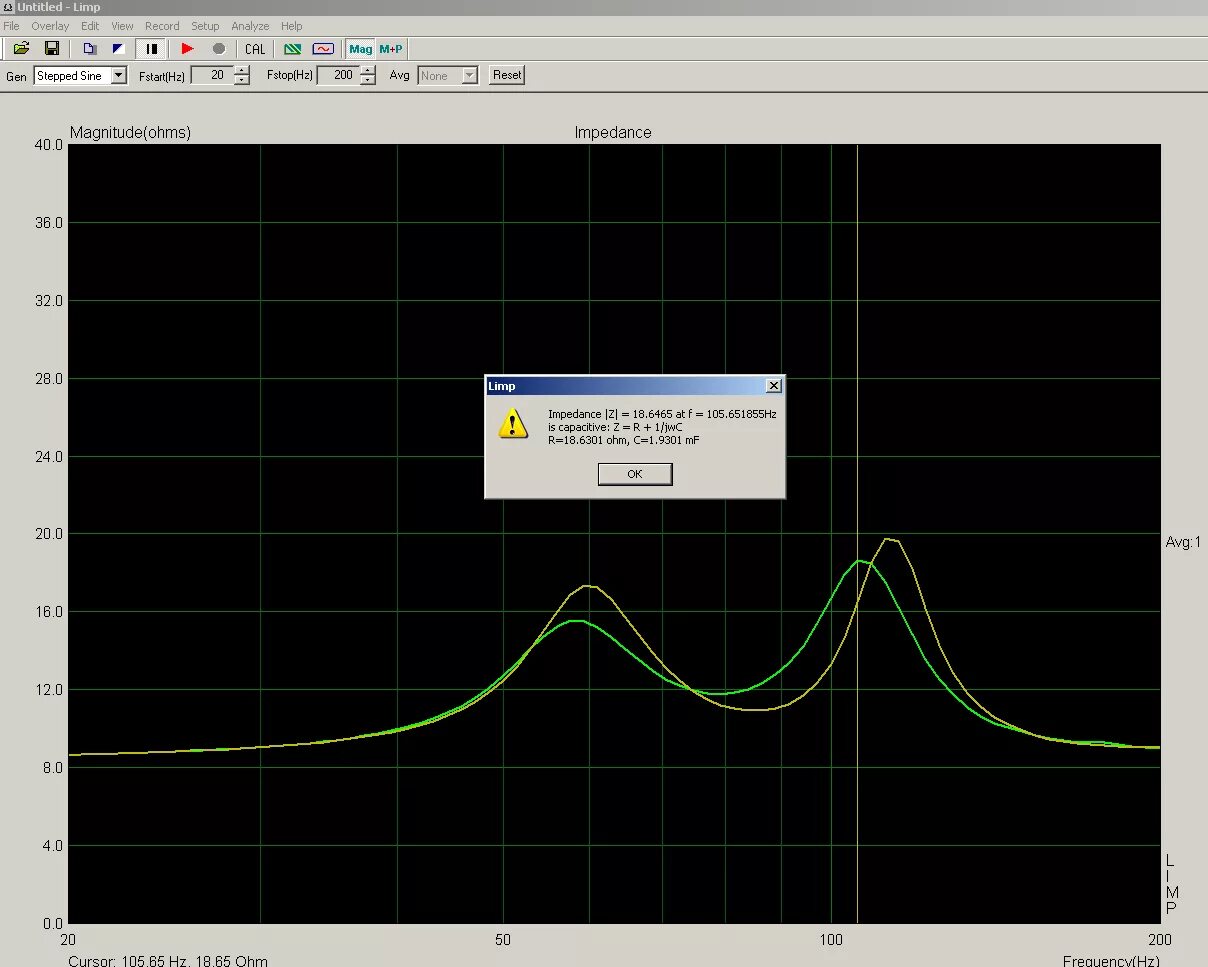
Task: Click the Reset button
Action: tap(507, 75)
